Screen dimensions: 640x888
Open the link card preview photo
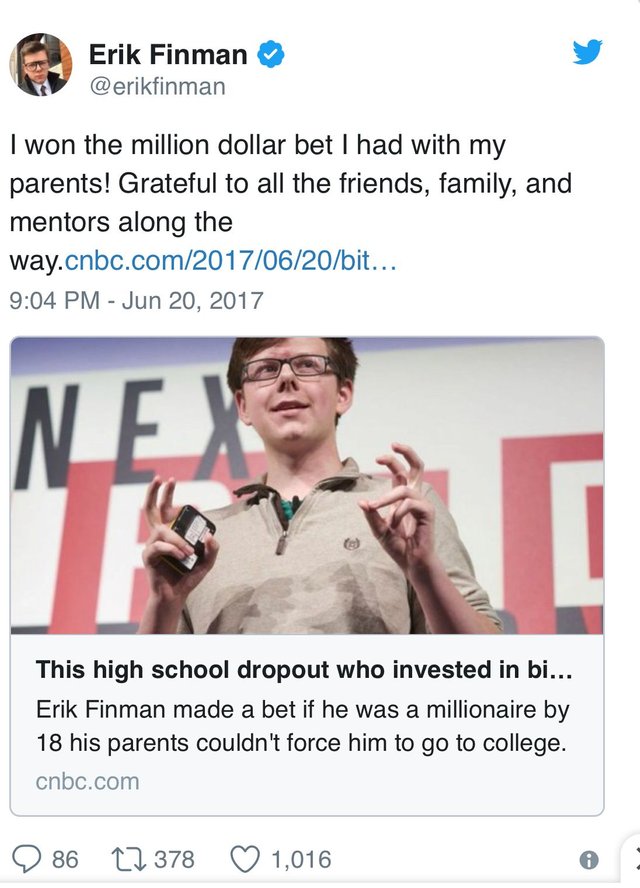(307, 485)
